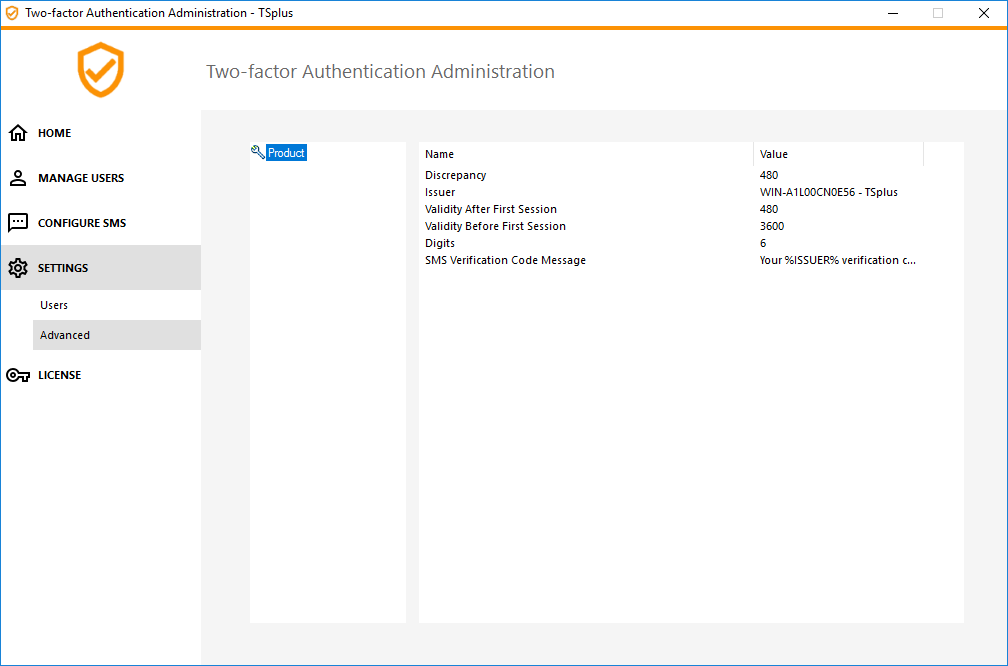
Task: Open the Validity Before First Session row
Action: (495, 225)
